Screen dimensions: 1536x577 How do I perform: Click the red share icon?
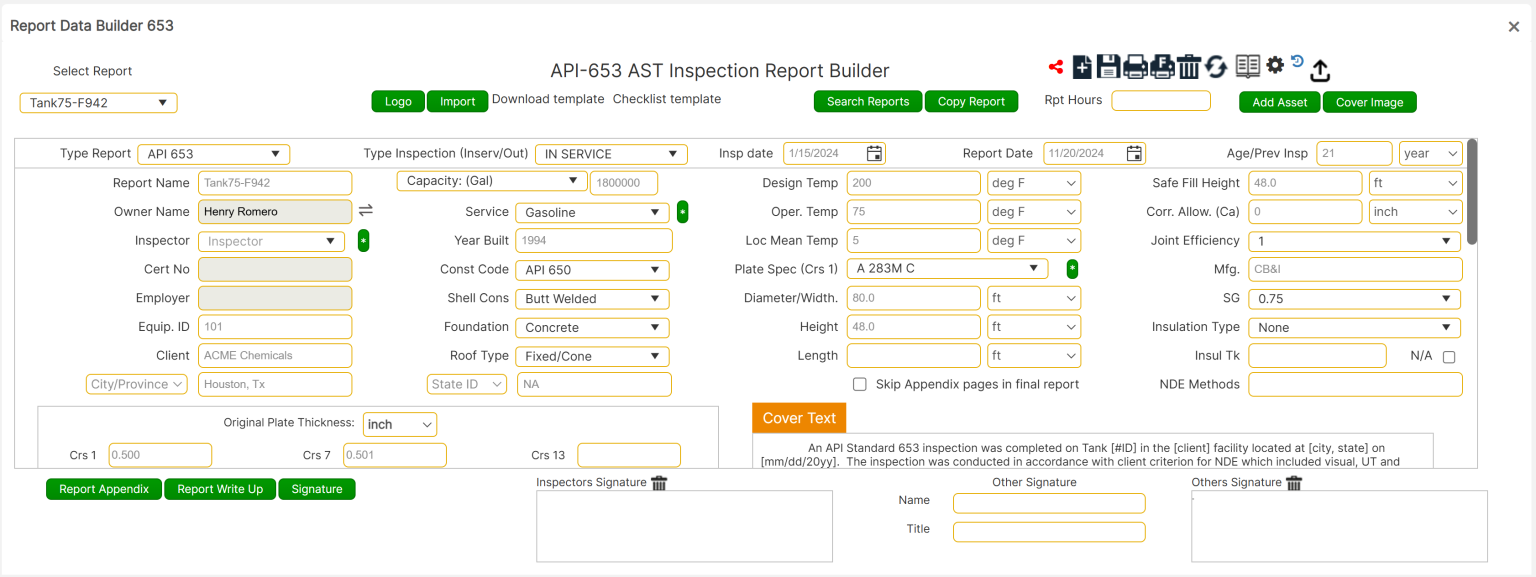[x=1056, y=66]
